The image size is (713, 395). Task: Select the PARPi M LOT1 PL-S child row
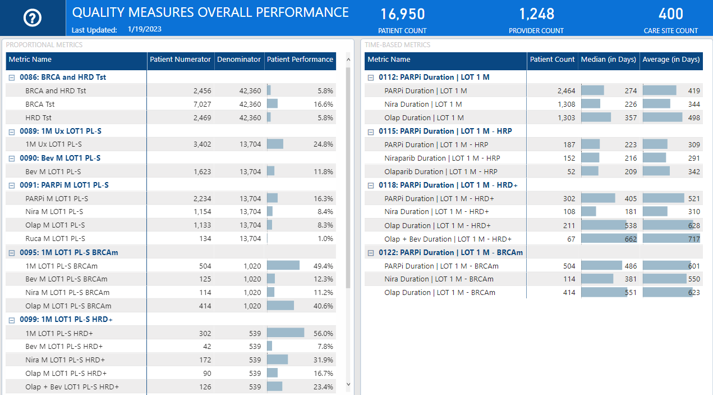171,199
